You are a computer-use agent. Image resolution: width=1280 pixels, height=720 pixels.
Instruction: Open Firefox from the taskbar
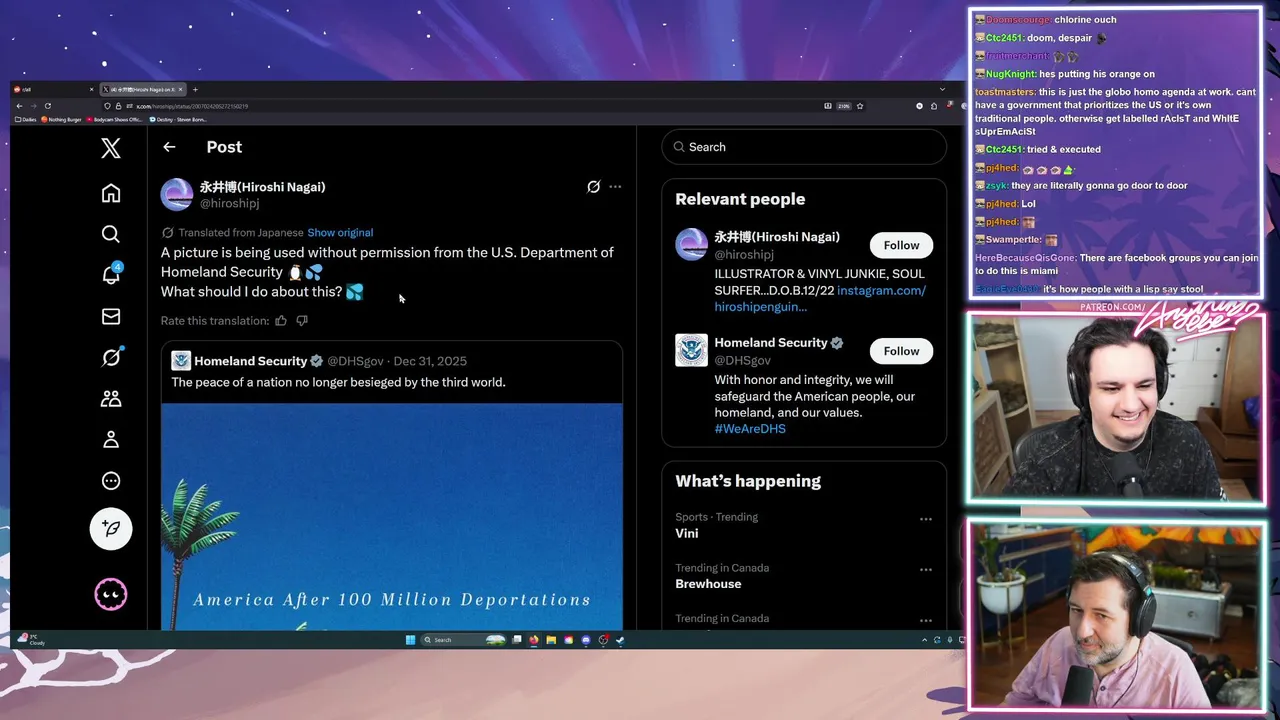pyautogui.click(x=533, y=640)
